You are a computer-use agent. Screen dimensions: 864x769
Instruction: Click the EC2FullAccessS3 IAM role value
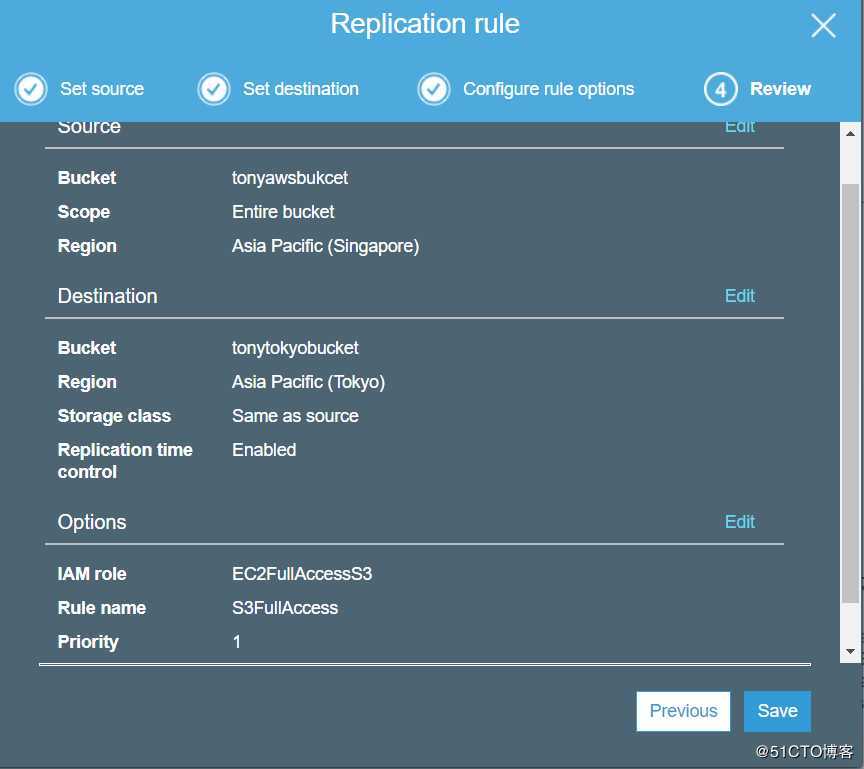click(302, 574)
